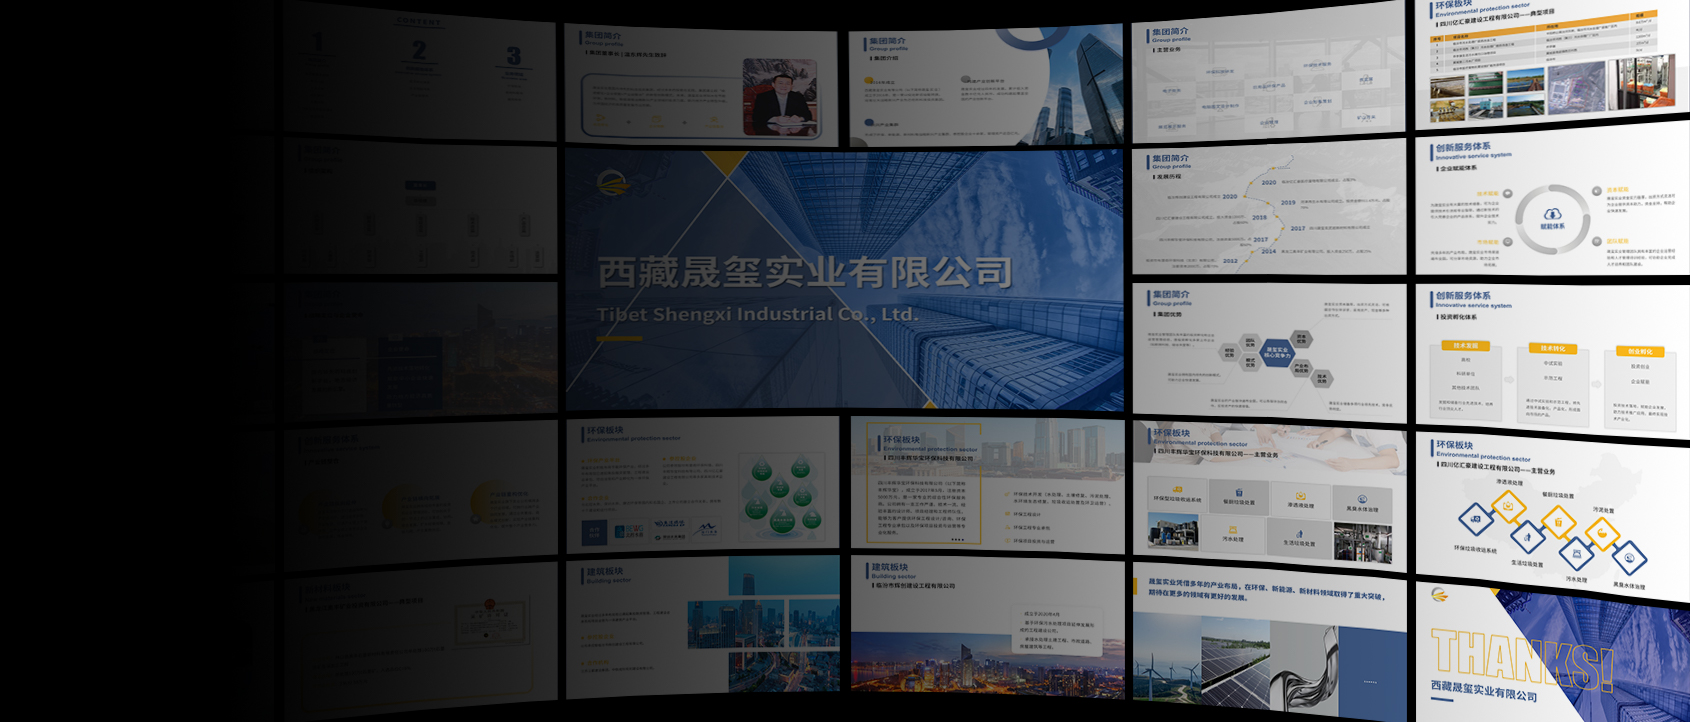1690x722 pixels.
Task: Open the 建筑板块 slide with wide skyline photo
Action: (x=987, y=624)
